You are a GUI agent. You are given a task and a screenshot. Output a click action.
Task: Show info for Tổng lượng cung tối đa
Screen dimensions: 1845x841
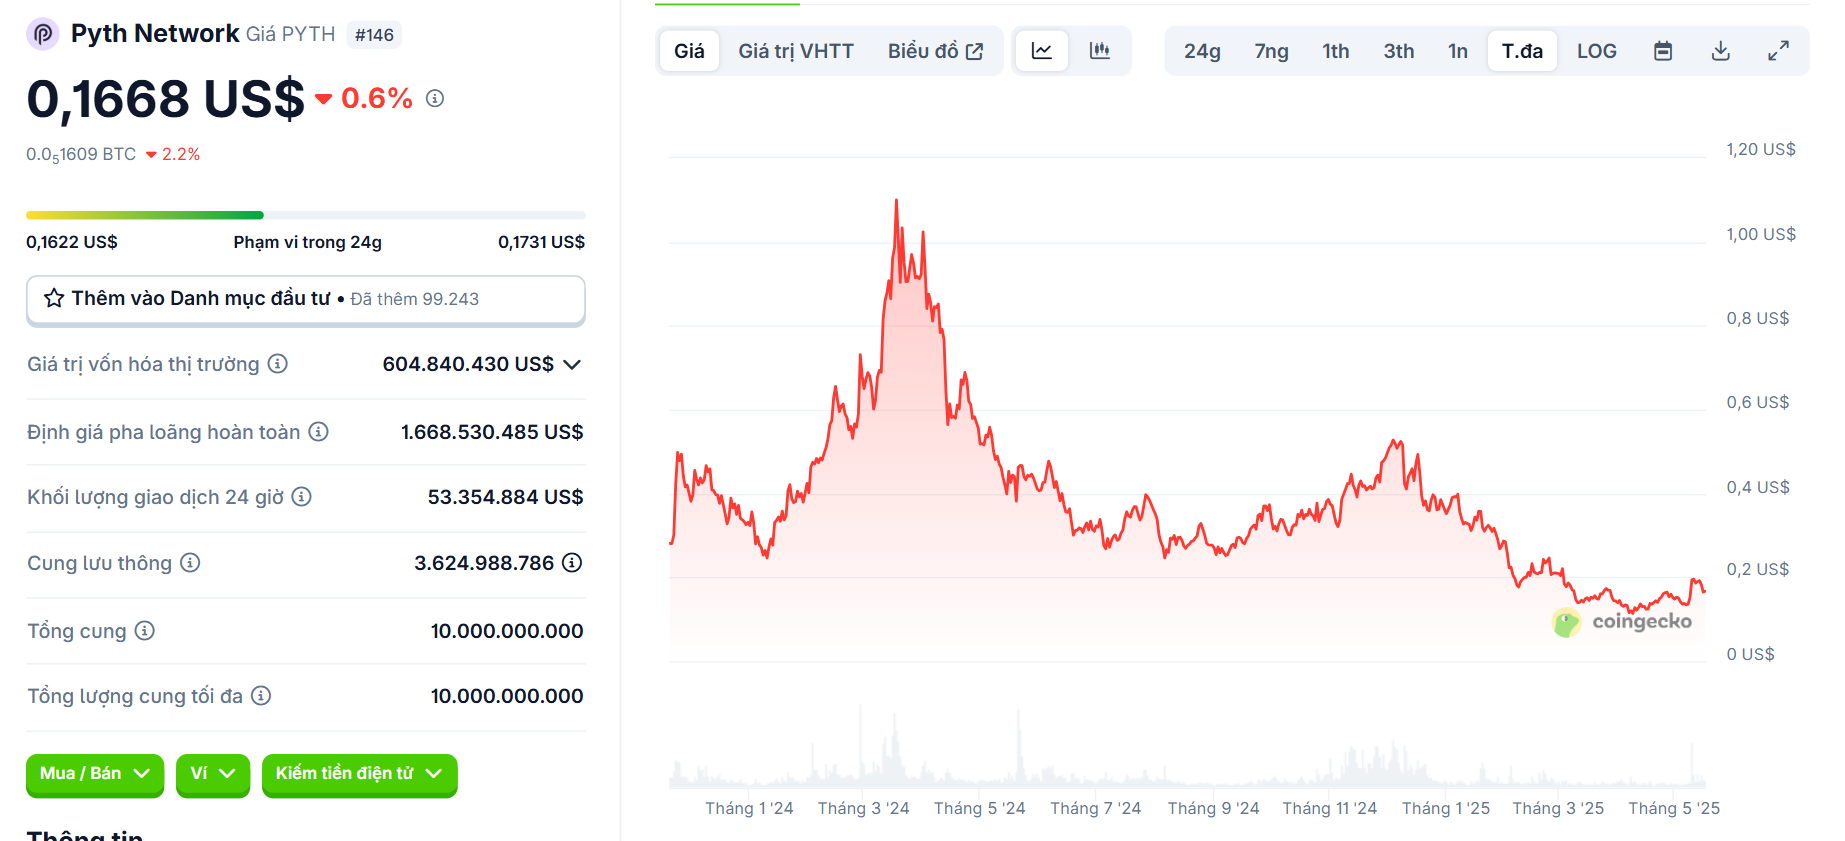261,695
